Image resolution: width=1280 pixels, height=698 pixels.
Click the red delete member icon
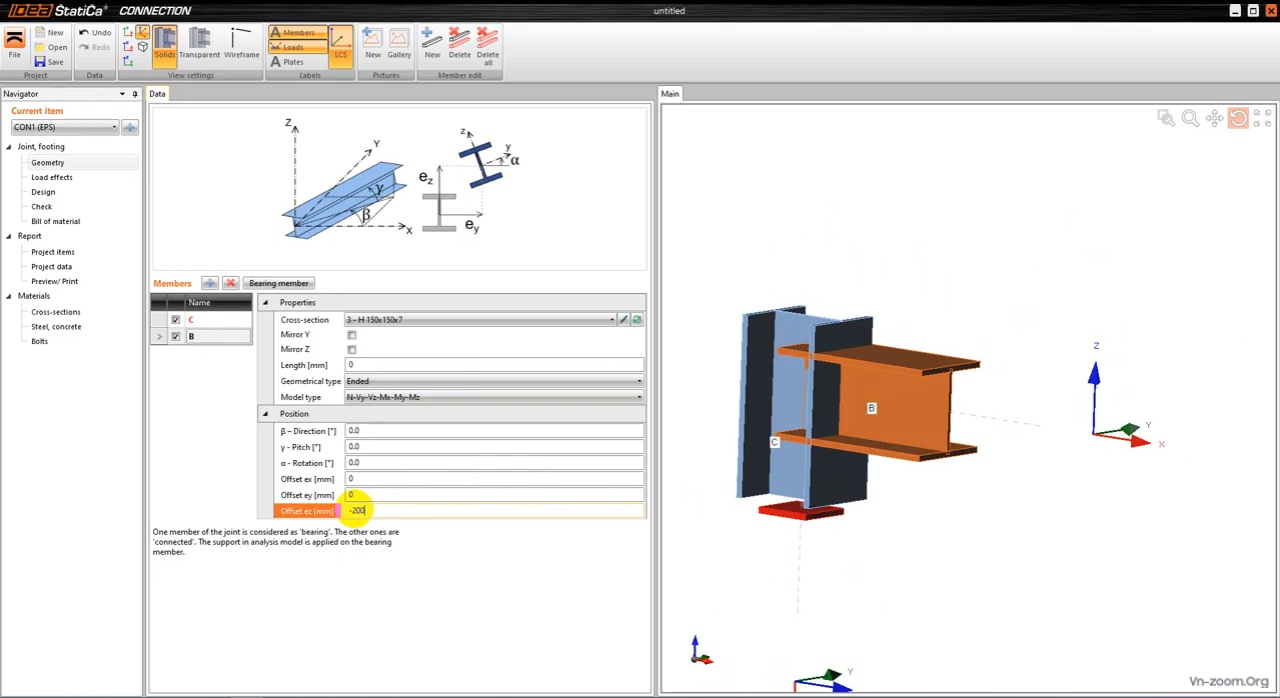pyautogui.click(x=230, y=283)
